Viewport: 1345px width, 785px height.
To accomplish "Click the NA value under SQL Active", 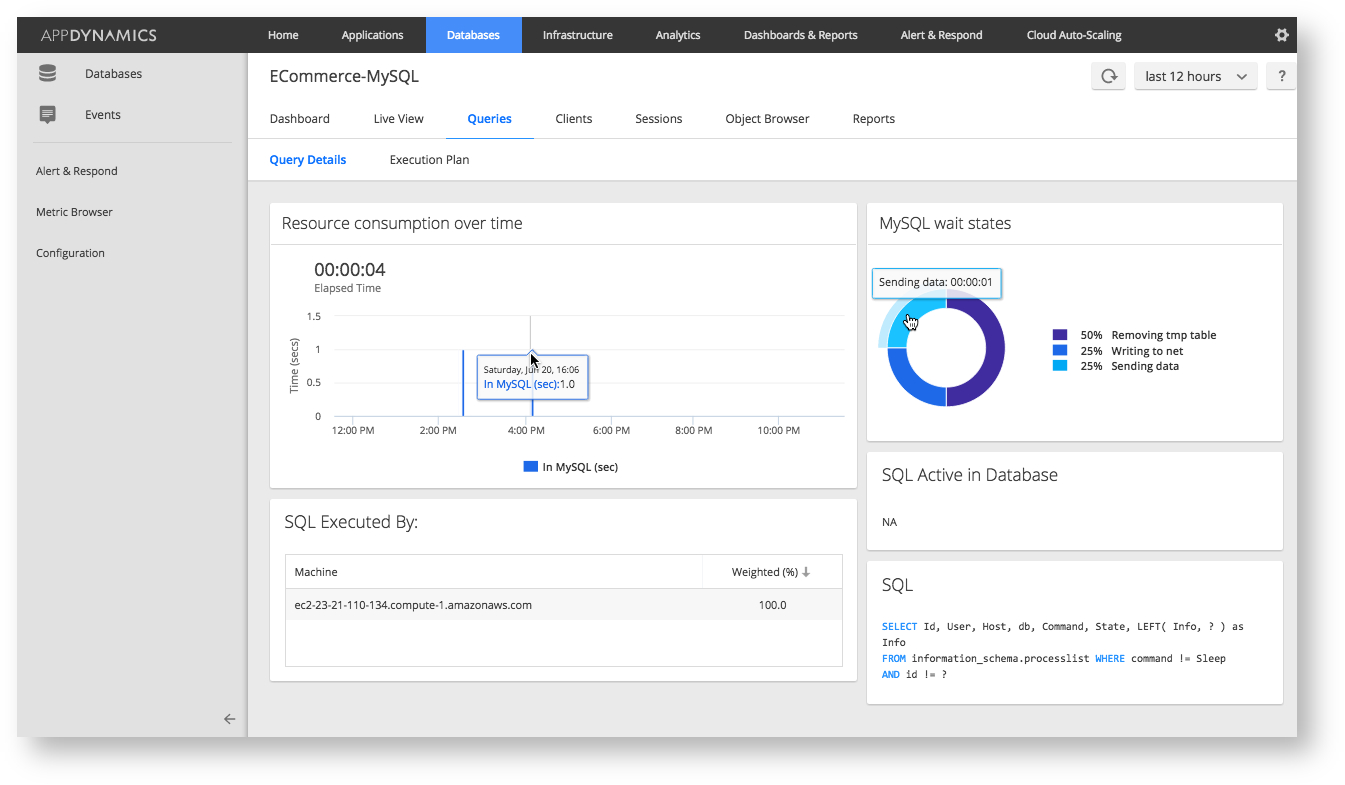I will click(x=890, y=522).
